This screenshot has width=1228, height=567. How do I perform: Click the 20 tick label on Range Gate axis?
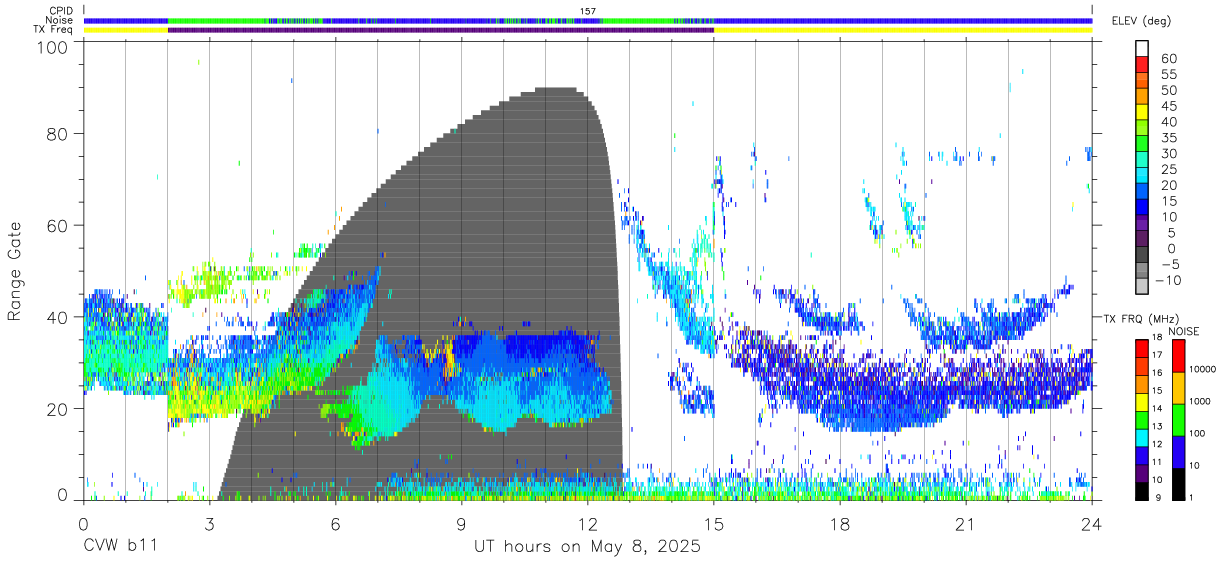[59, 409]
